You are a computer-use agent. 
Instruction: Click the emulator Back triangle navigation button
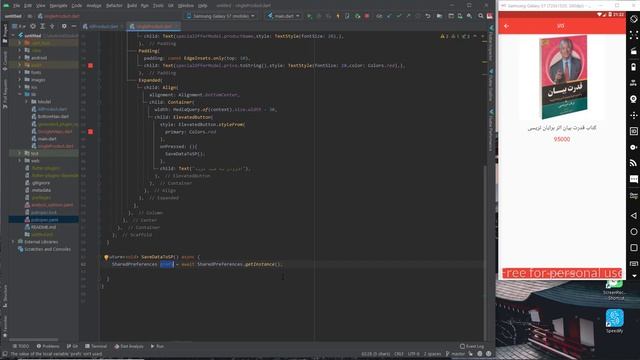coord(633,216)
